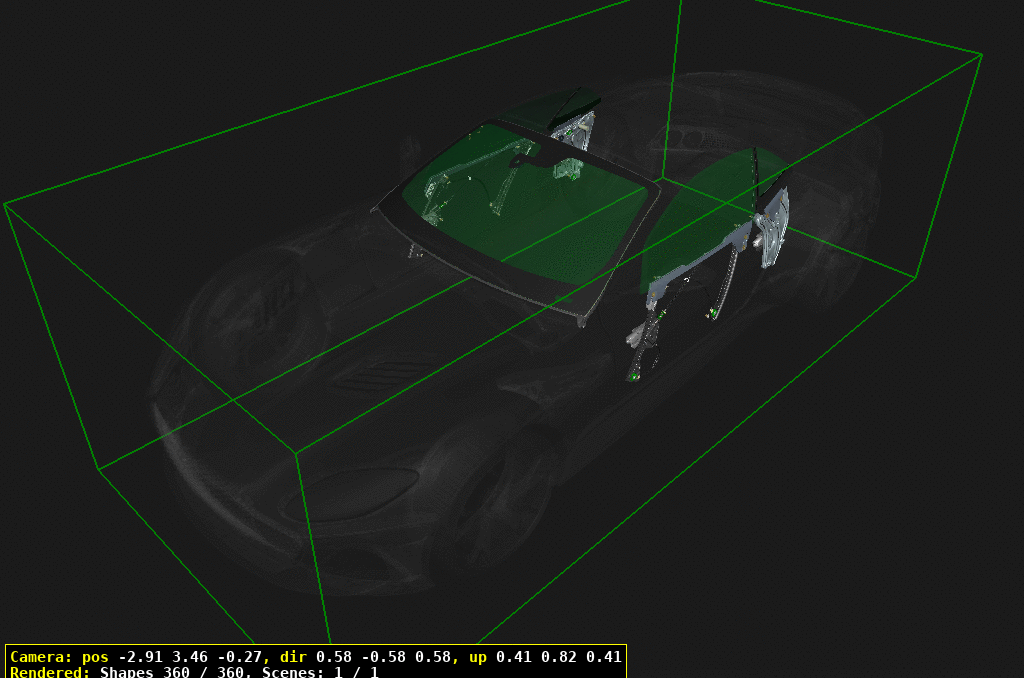Screen dimensions: 1024x678
Task: Click the left-most corner of green bounding box
Action: click(x=6, y=204)
